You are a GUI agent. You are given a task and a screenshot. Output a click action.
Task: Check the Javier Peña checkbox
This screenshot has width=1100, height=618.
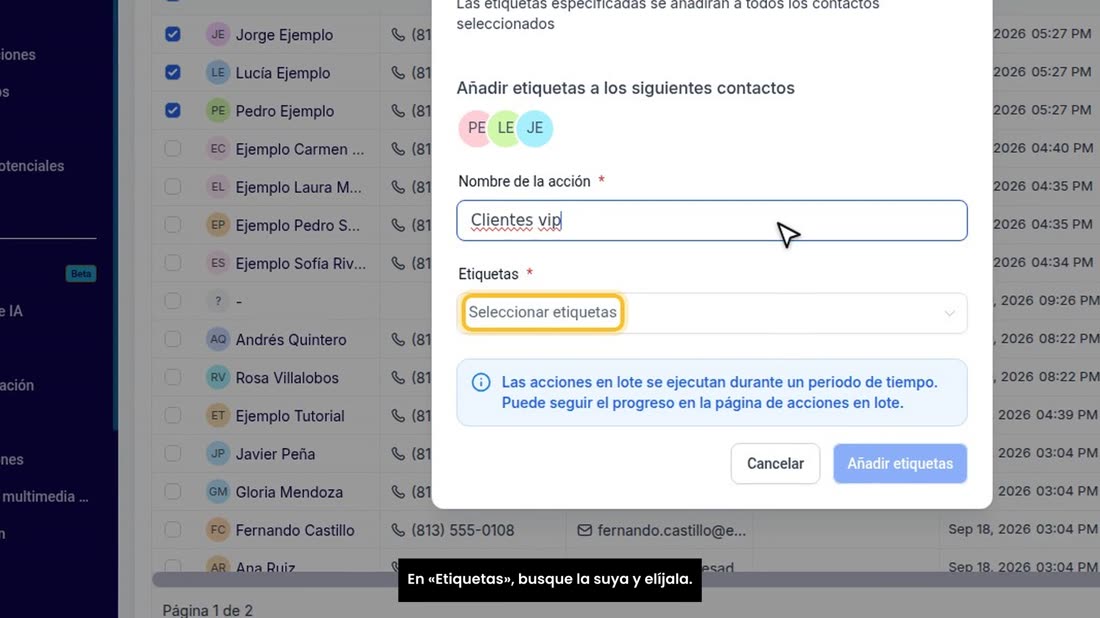coord(173,454)
